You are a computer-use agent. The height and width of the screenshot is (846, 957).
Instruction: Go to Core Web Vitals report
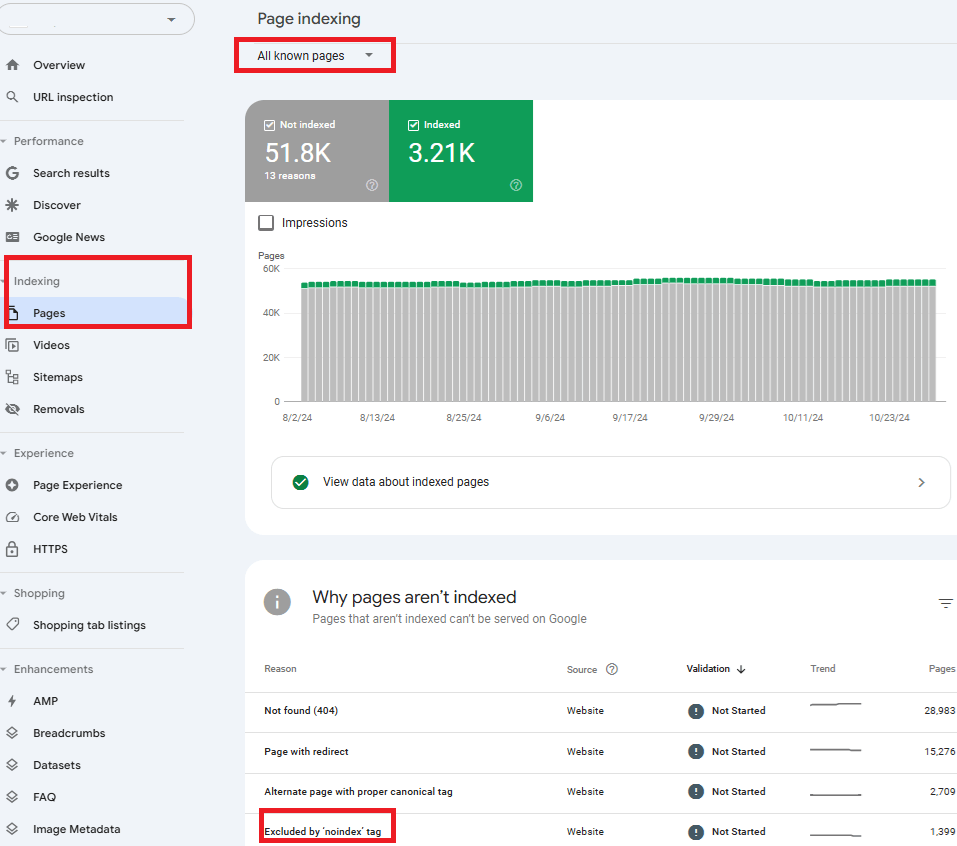coord(75,517)
